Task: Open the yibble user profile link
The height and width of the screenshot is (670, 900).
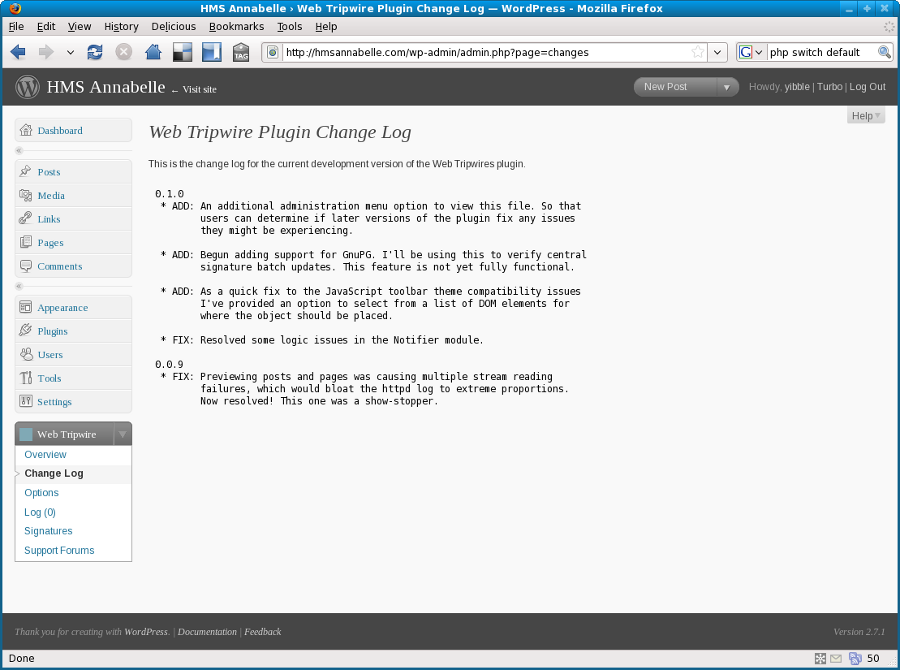Action: [797, 87]
